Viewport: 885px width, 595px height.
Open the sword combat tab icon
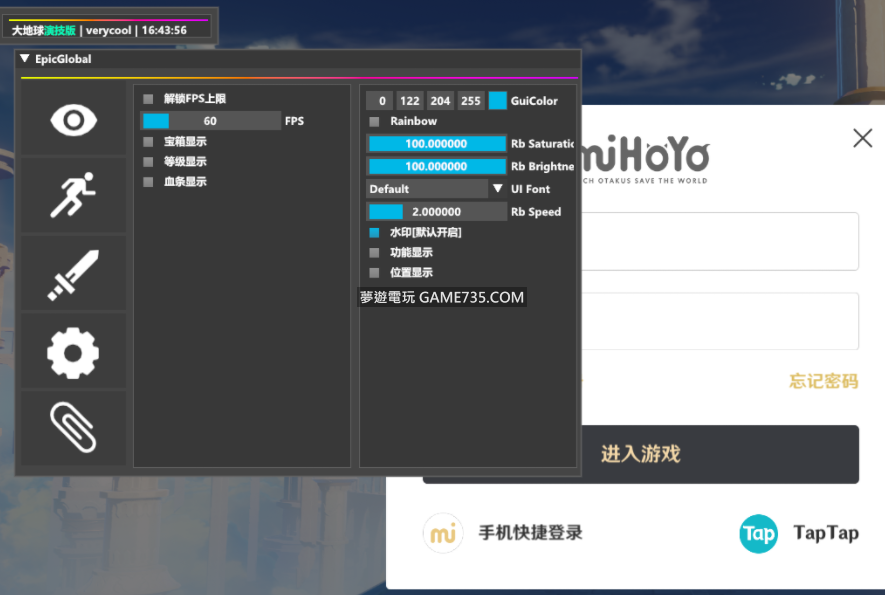73,274
